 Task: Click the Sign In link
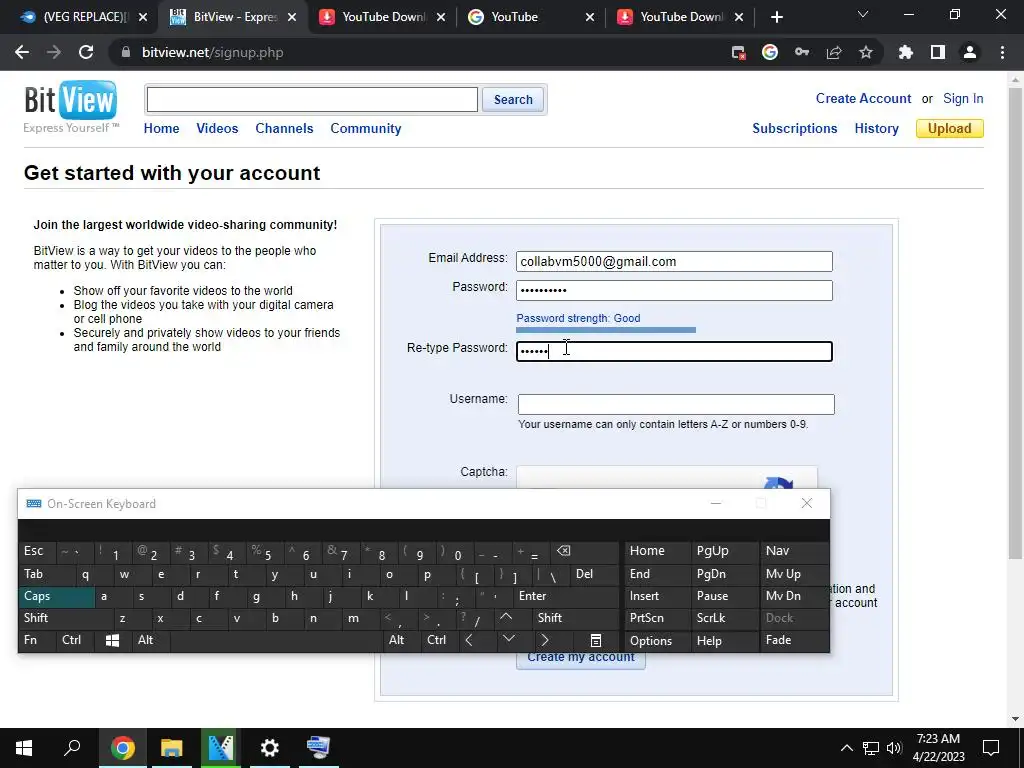963,99
